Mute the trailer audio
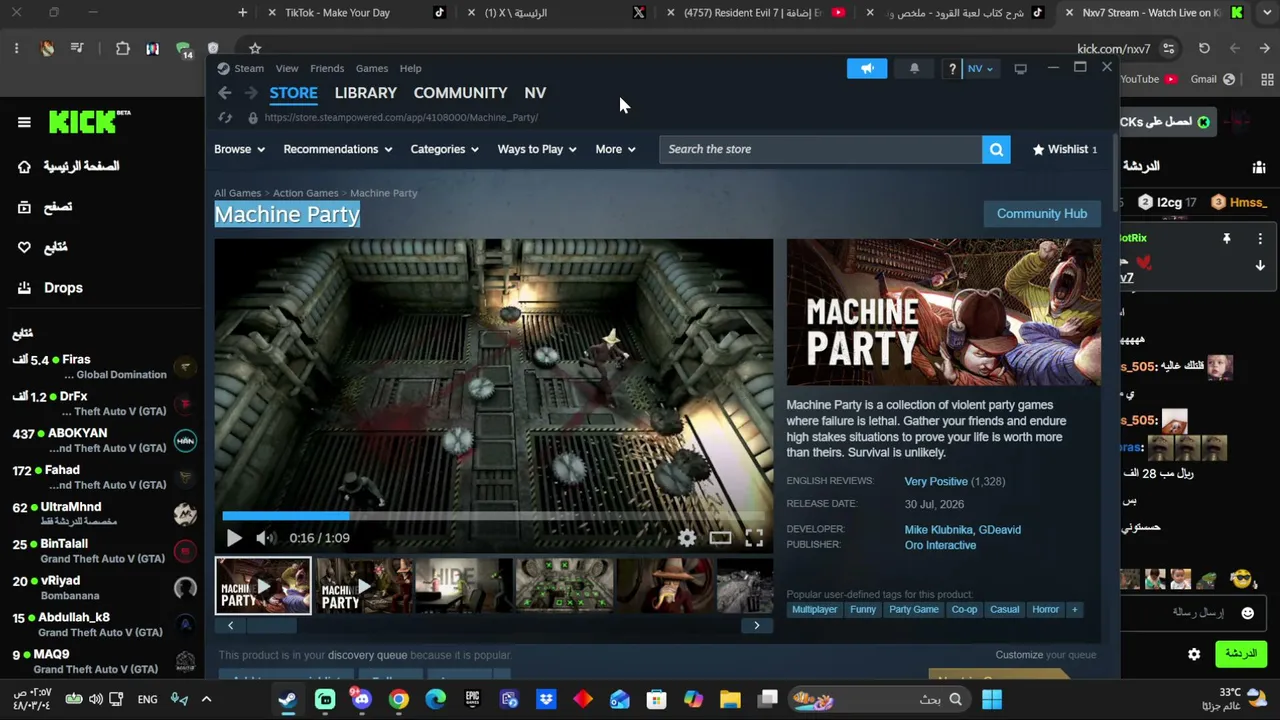Screen dimensions: 1280x720 [x=264, y=538]
